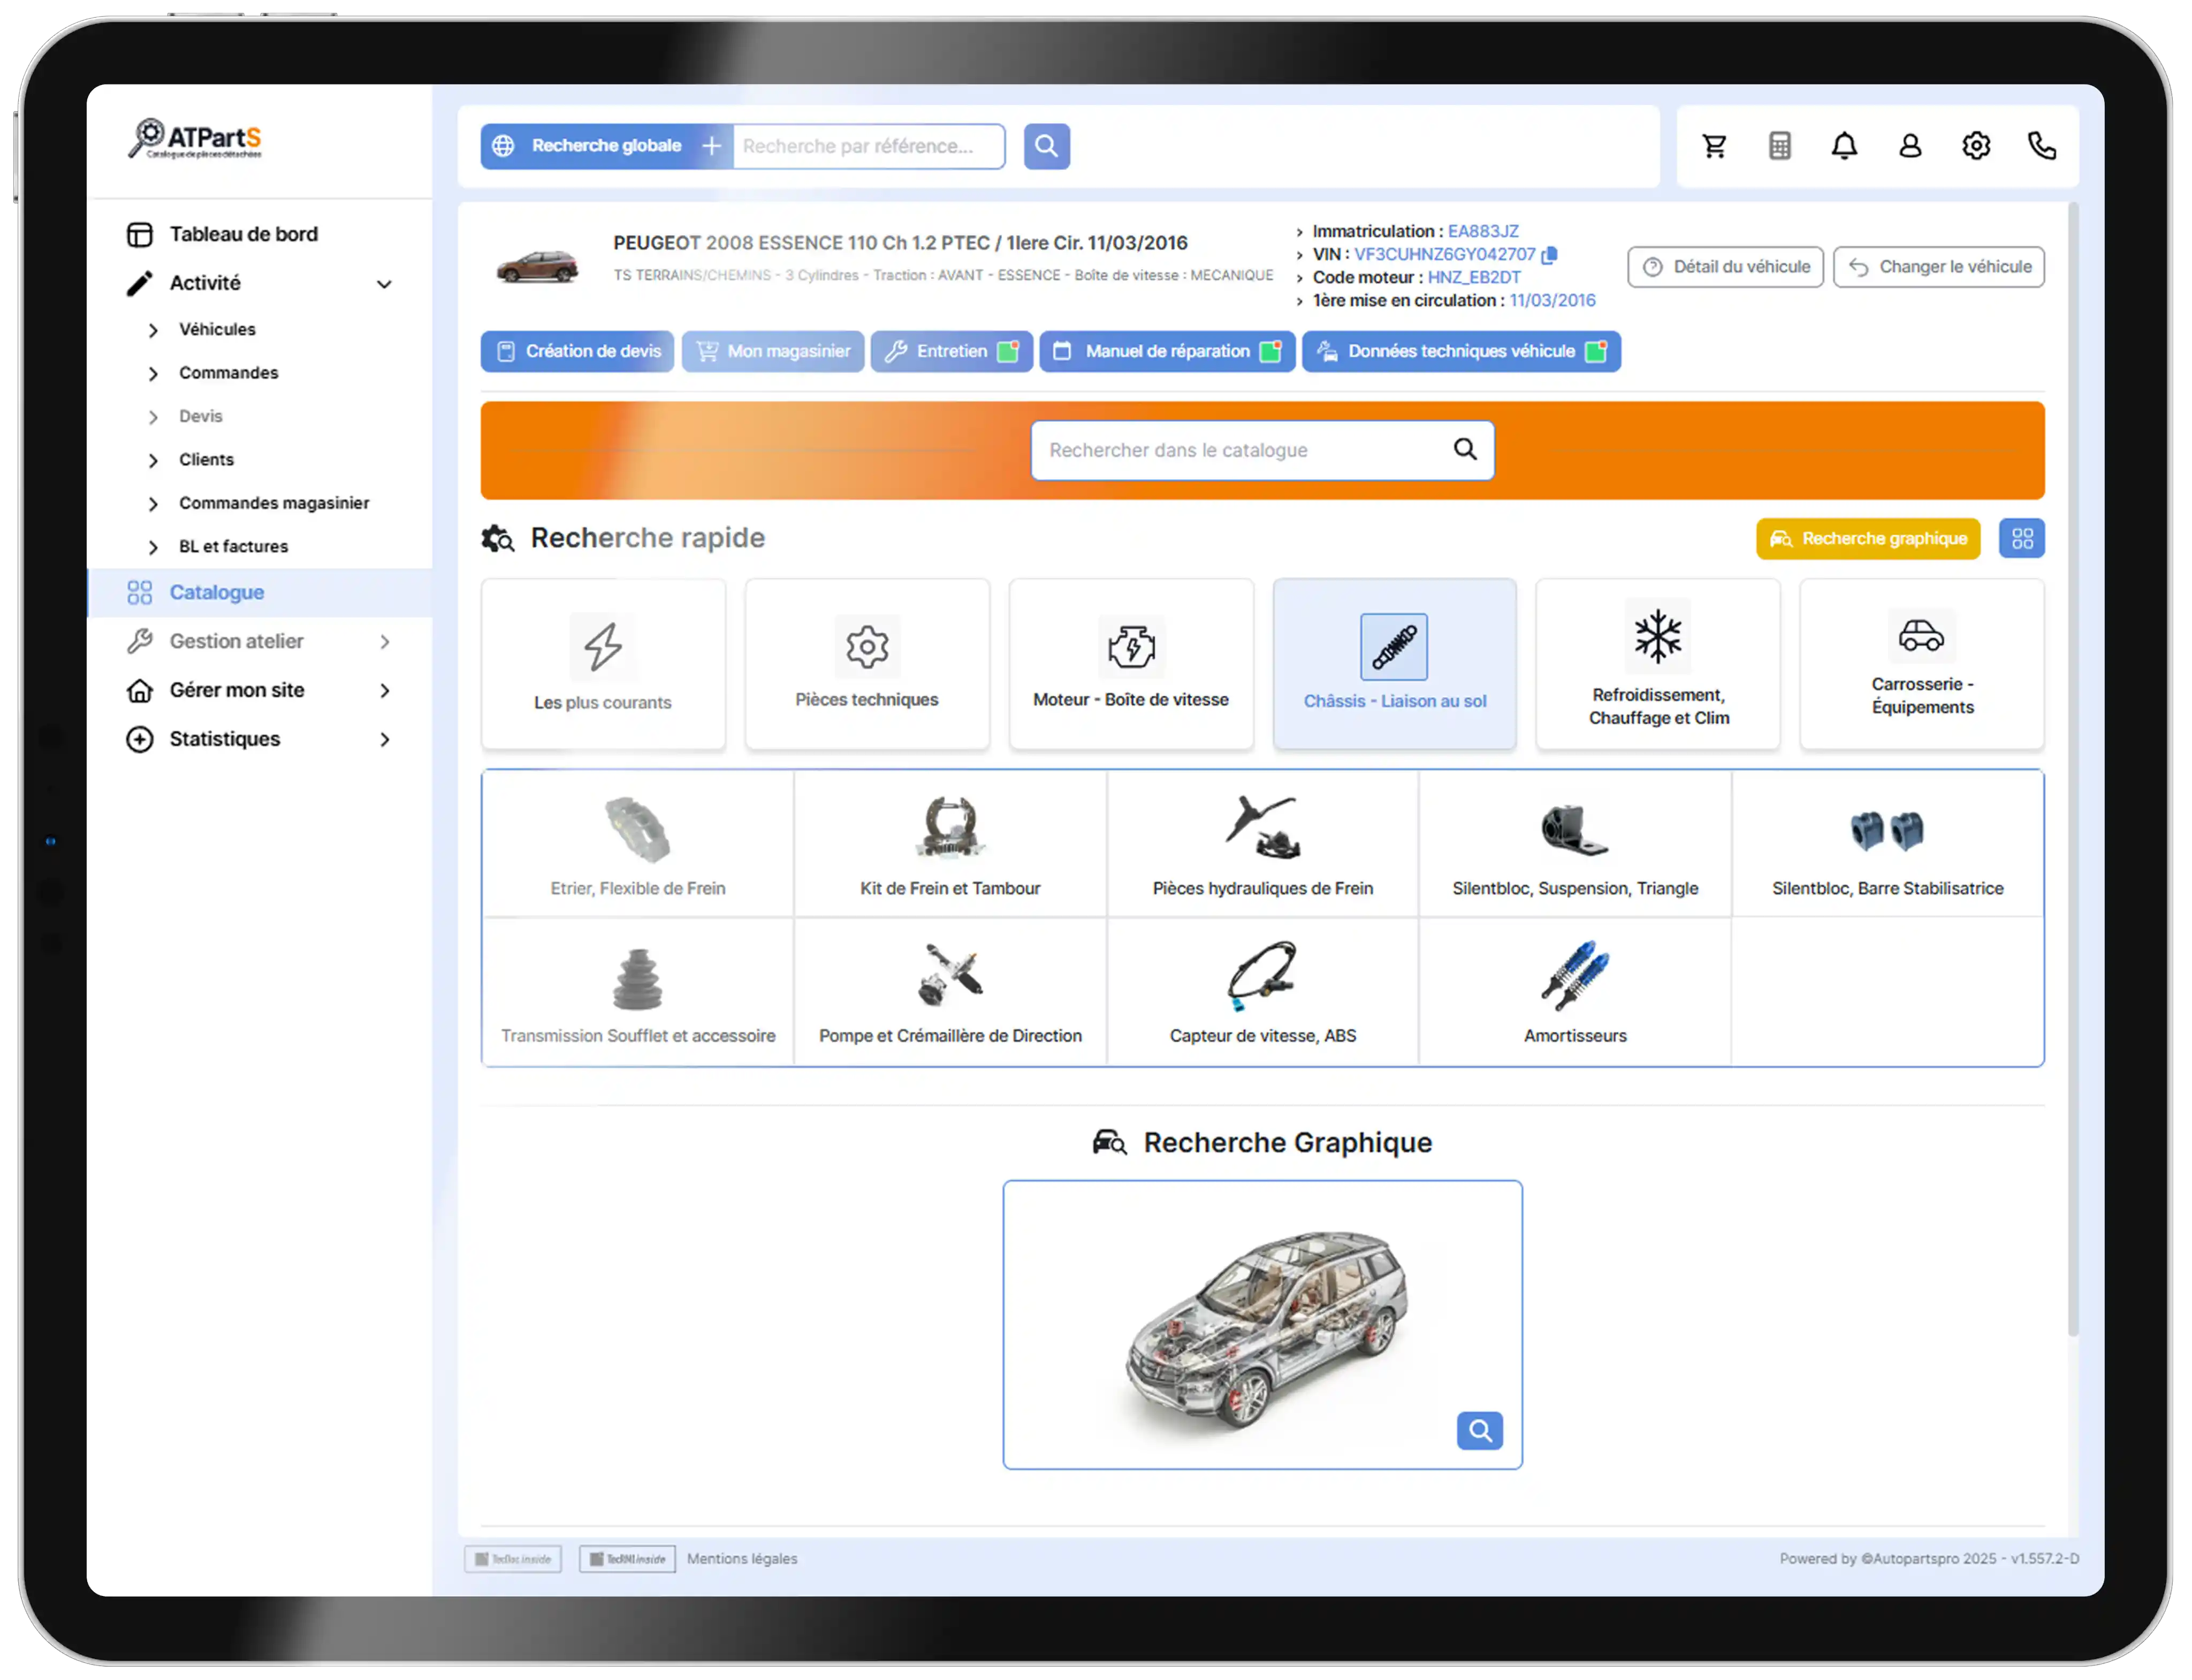Collapse the Activité menu section

384,284
